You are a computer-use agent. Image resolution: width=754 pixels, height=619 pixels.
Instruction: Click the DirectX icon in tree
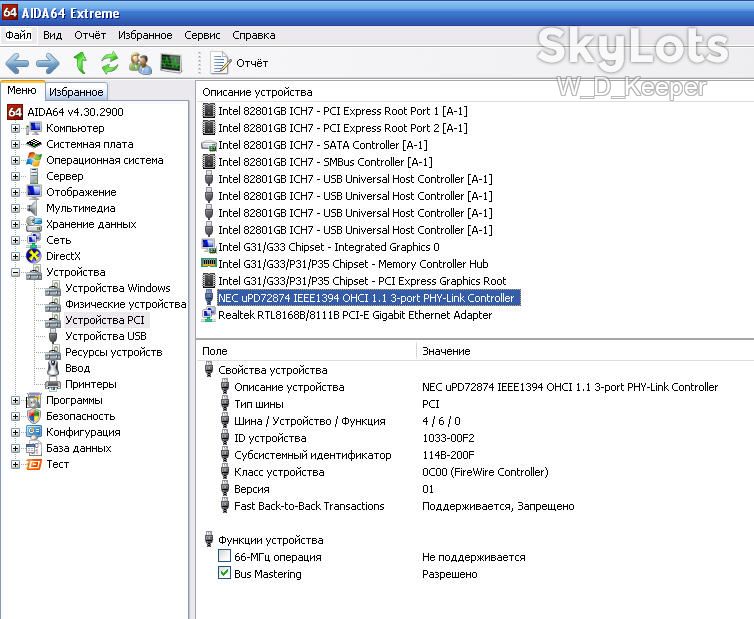(34, 256)
